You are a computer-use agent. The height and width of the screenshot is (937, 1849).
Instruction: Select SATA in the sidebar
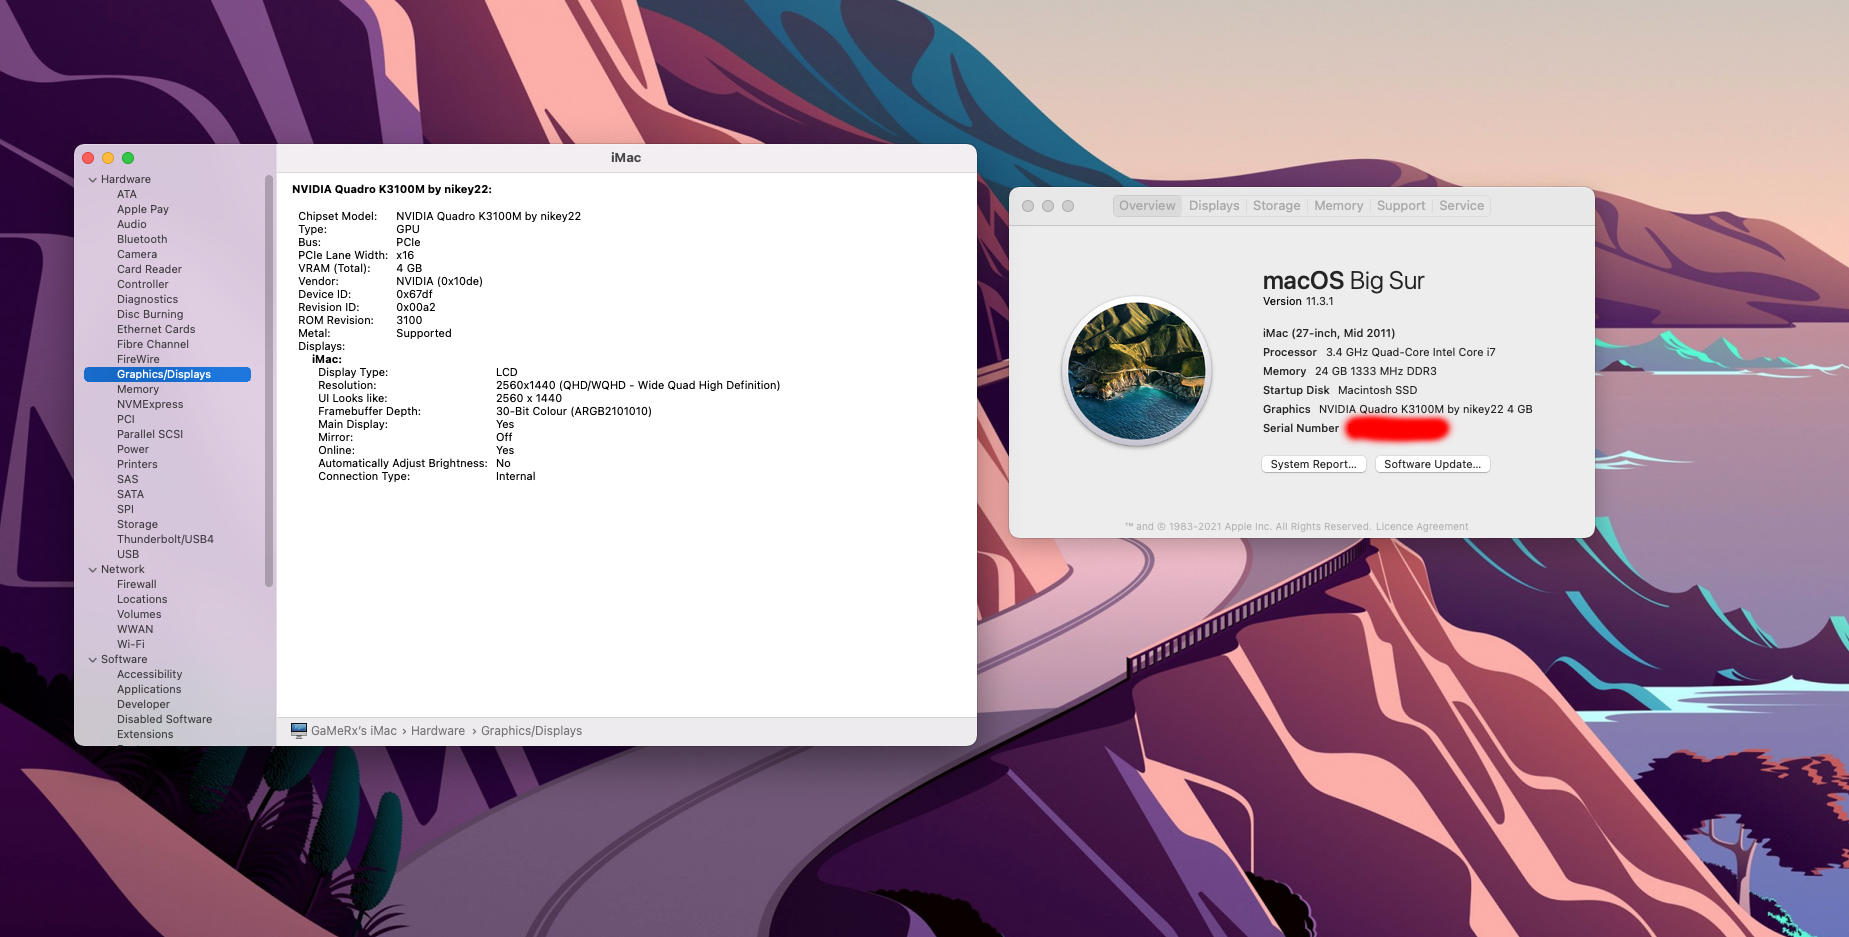click(x=130, y=495)
